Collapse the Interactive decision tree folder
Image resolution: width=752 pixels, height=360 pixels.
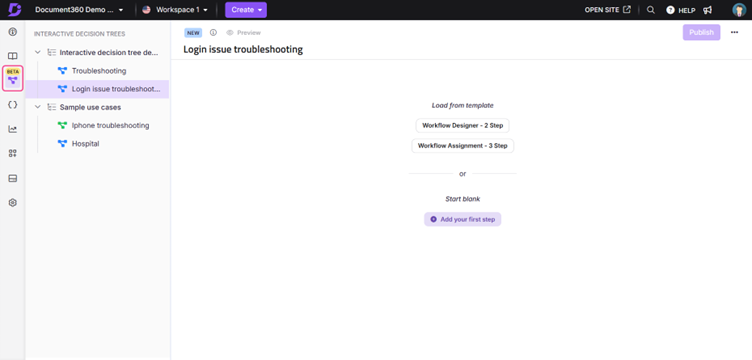(38, 52)
